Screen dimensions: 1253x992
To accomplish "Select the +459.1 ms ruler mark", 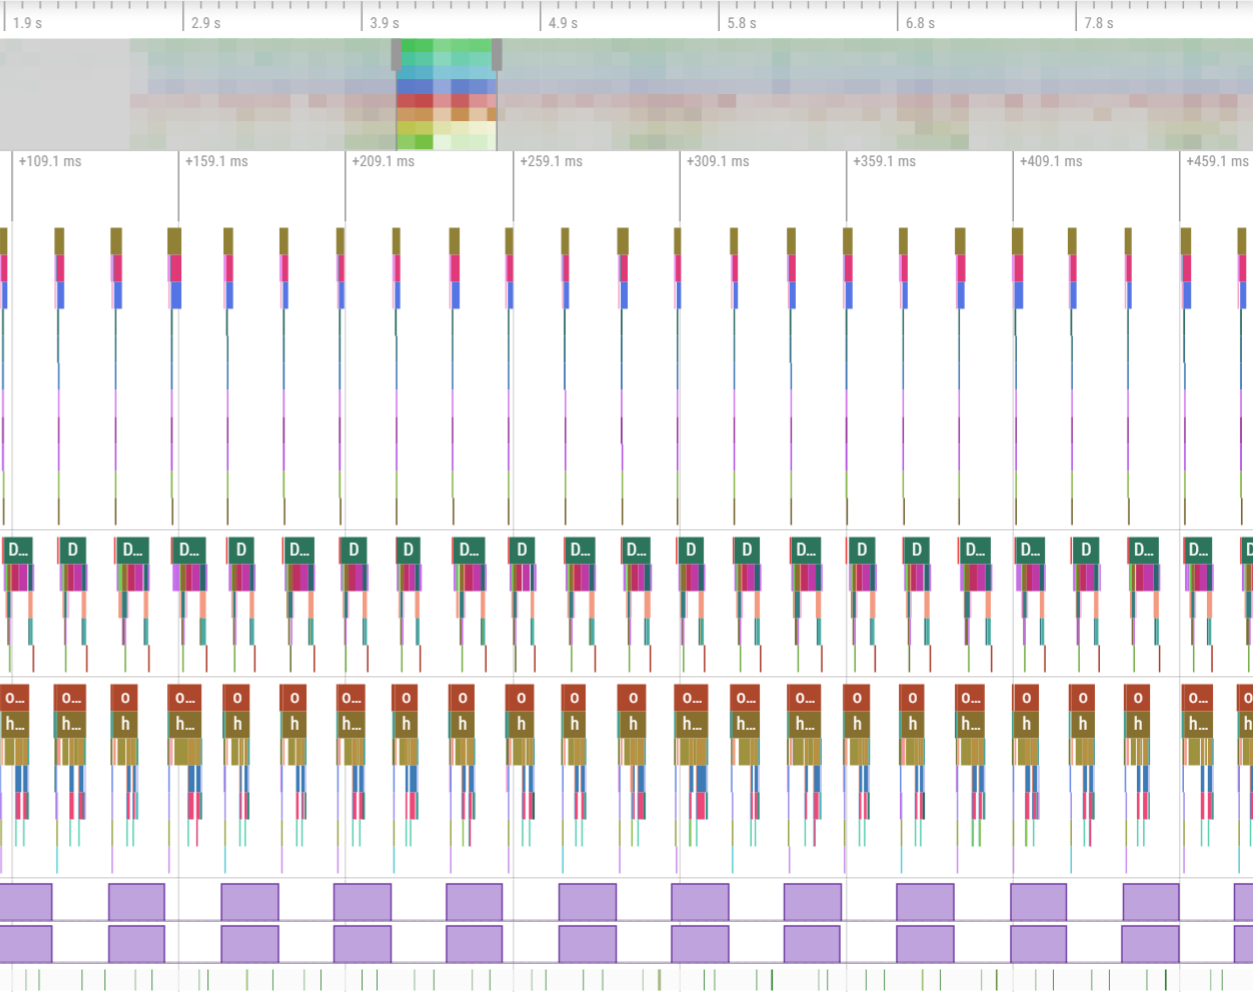I will [1218, 161].
